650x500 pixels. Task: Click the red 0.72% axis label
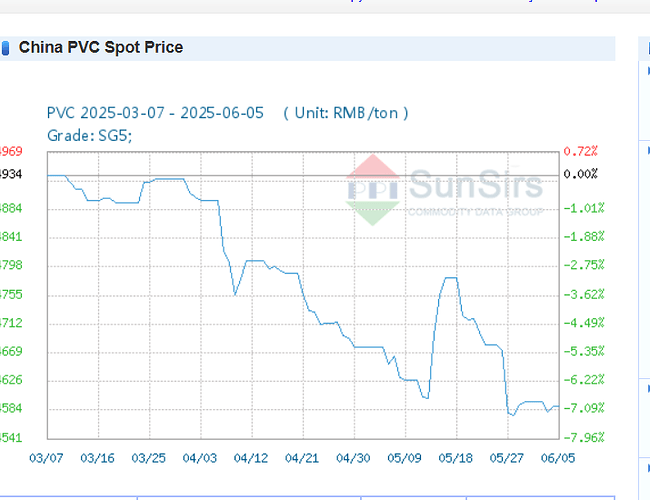(582, 151)
